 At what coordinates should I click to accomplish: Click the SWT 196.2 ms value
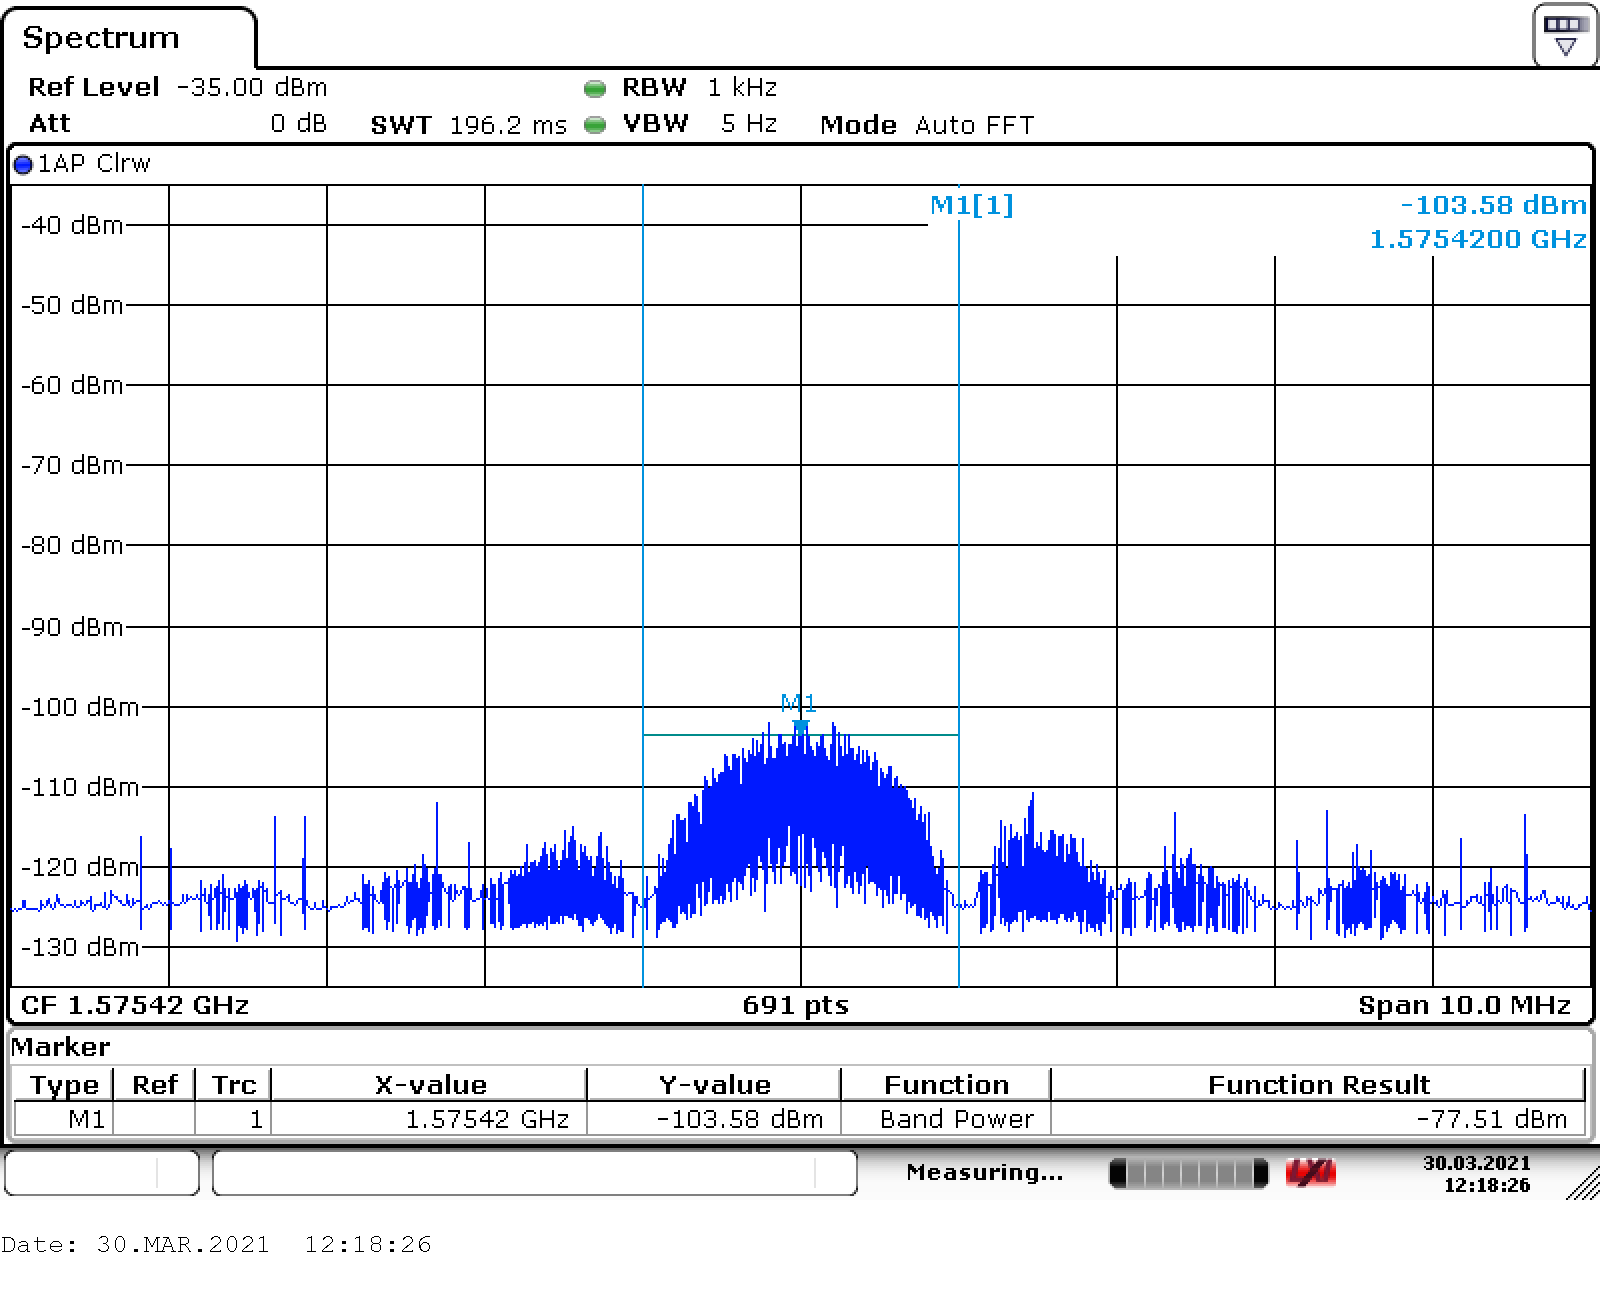(x=507, y=125)
